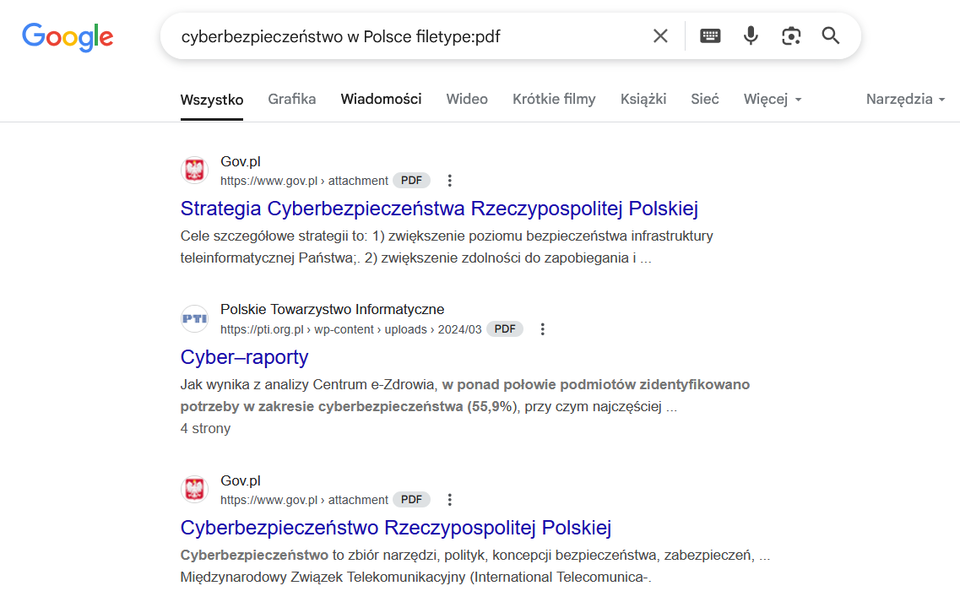Expand the Więcej dropdown
This screenshot has height=613, width=960.
pos(772,99)
